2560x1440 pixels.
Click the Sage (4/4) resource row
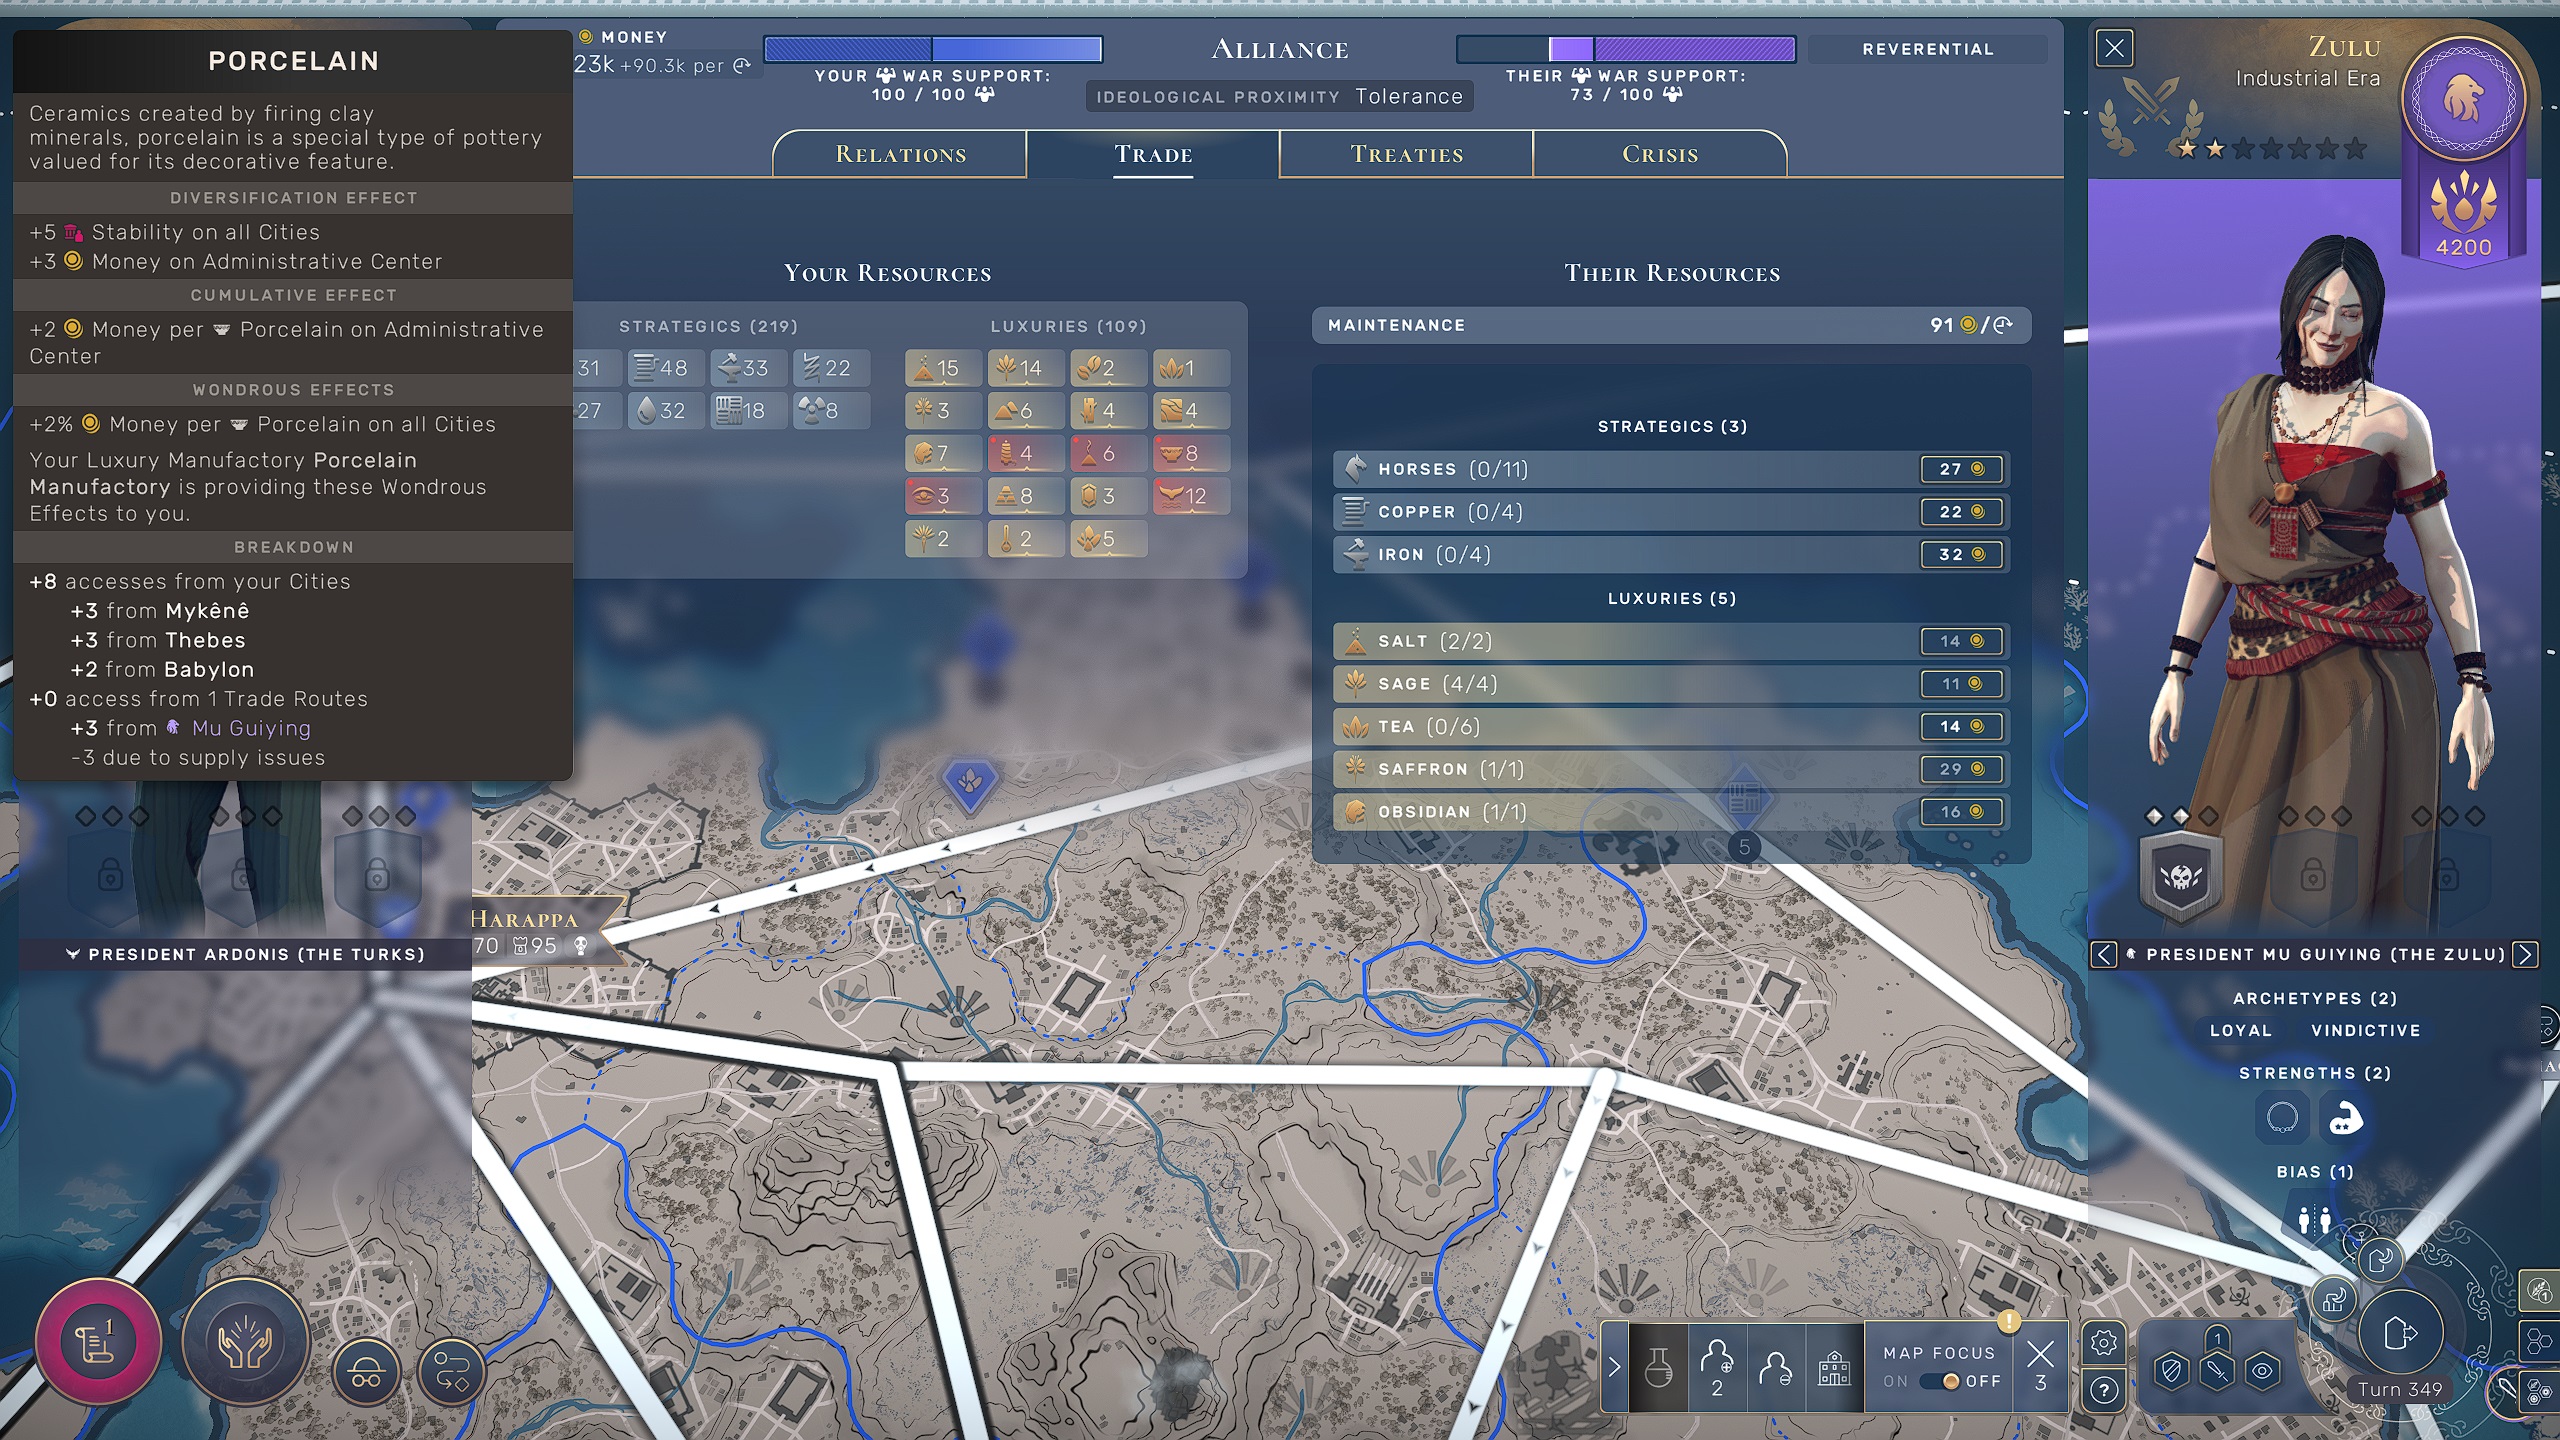point(1671,684)
